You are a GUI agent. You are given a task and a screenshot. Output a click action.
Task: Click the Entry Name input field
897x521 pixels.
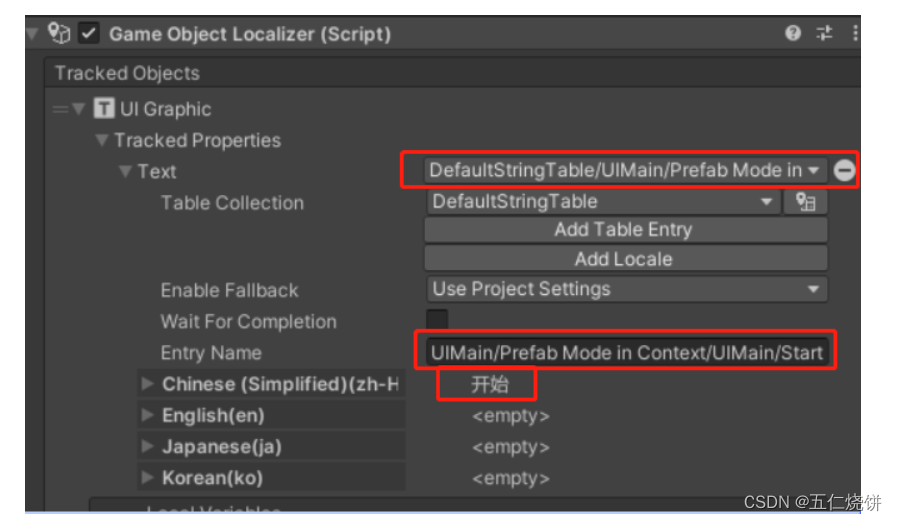625,353
